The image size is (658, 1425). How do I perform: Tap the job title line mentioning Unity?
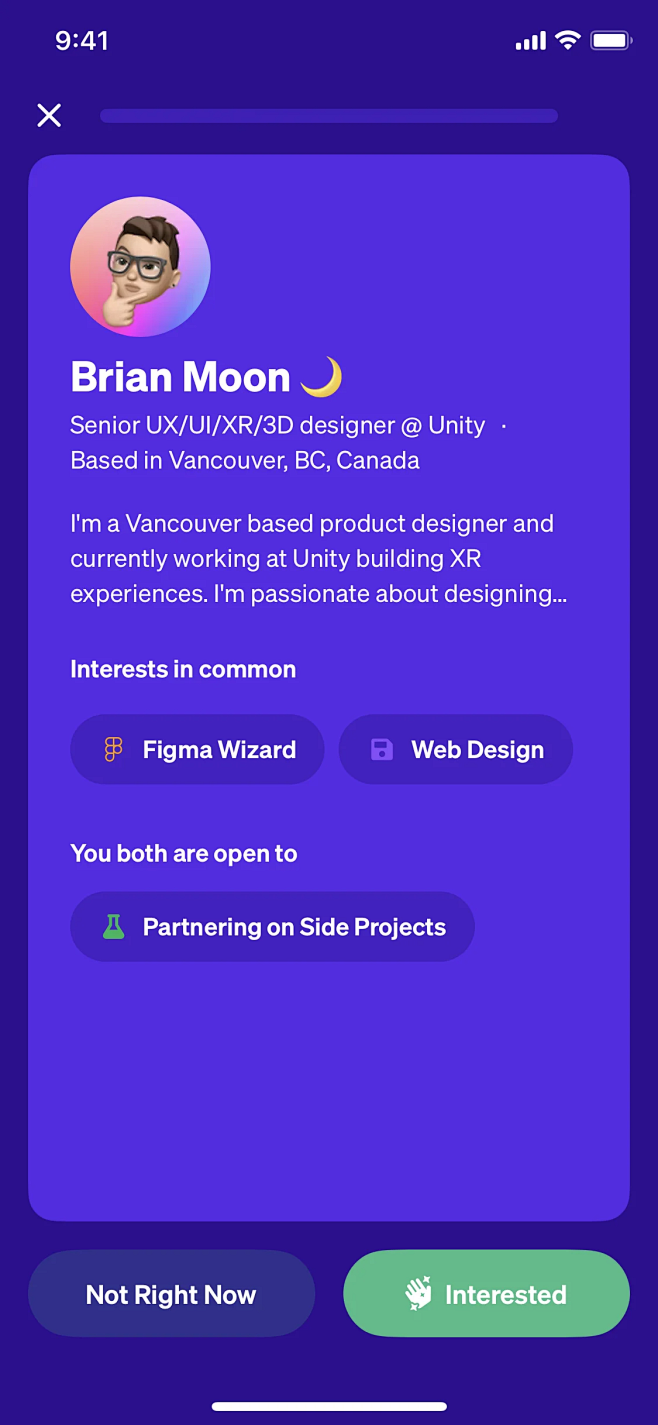click(277, 426)
